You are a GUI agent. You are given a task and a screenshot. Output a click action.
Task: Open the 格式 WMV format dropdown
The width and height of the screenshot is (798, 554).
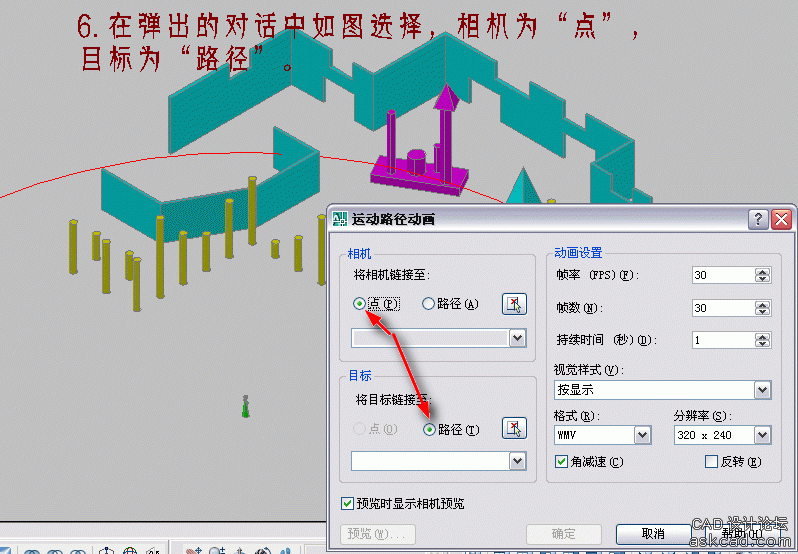click(642, 435)
